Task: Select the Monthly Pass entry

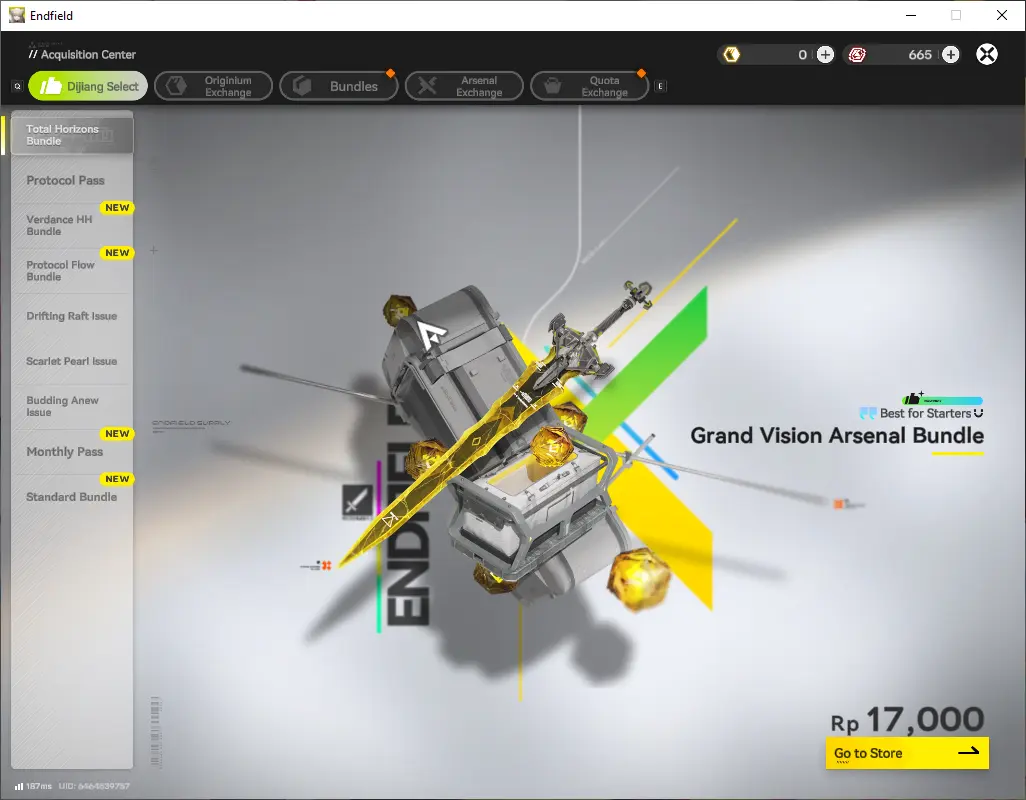Action: coord(72,451)
